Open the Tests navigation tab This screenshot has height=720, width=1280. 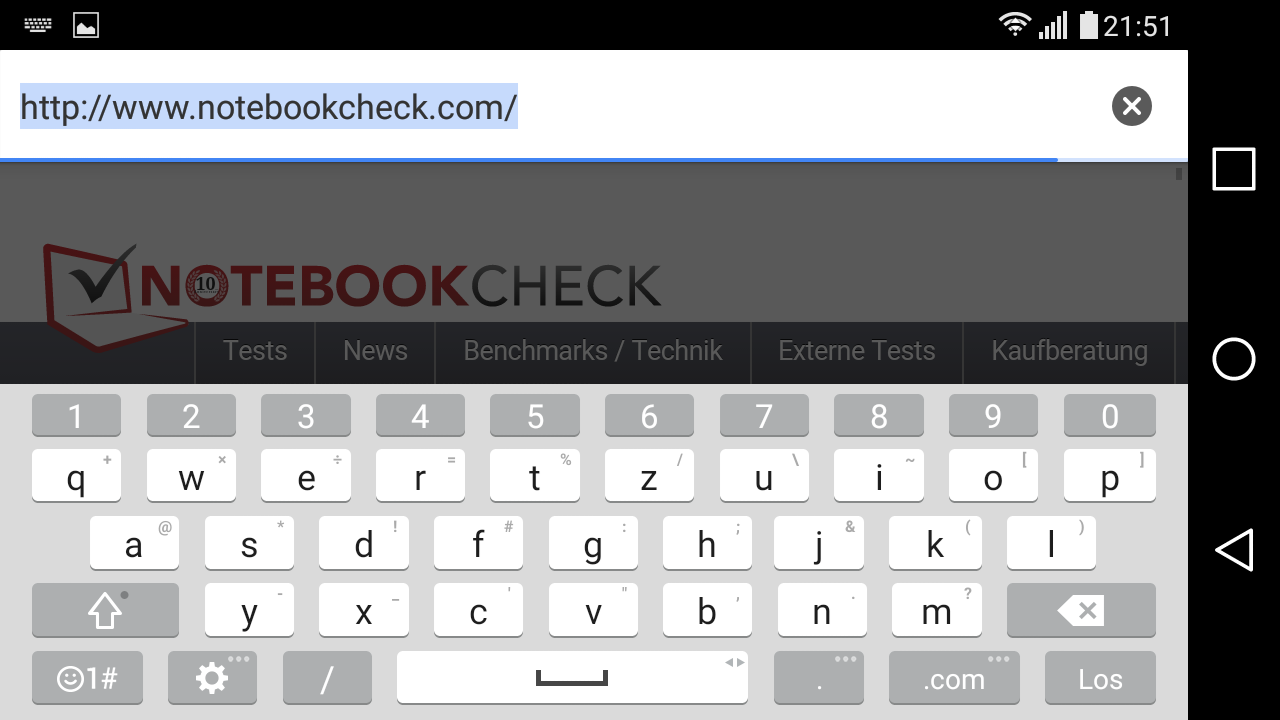coord(255,351)
